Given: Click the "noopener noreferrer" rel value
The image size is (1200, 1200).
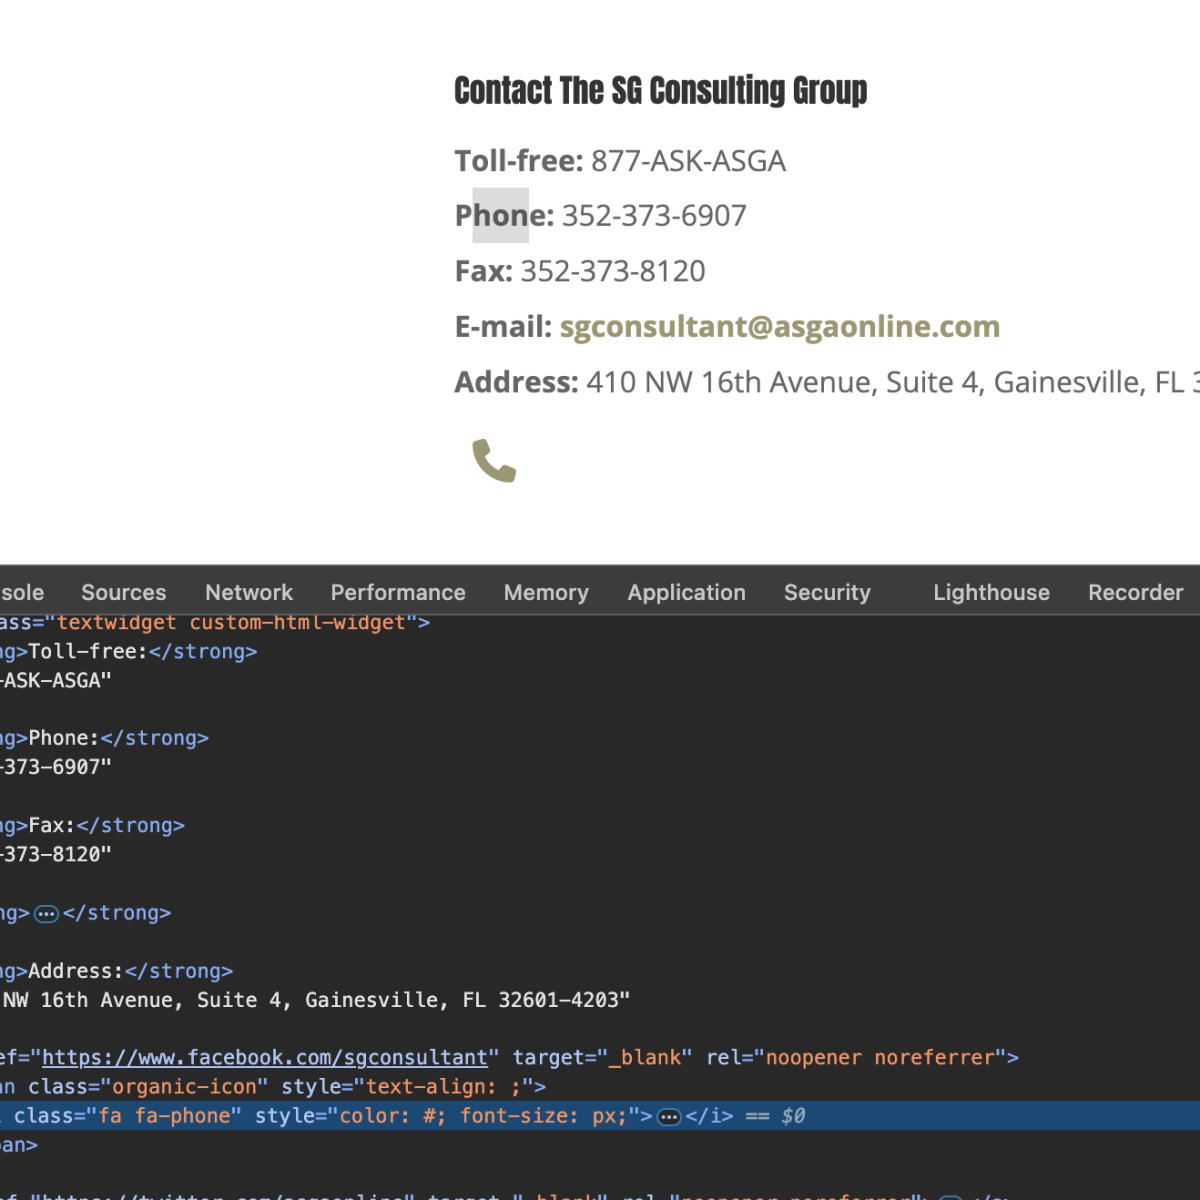Looking at the screenshot, I should [880, 1058].
